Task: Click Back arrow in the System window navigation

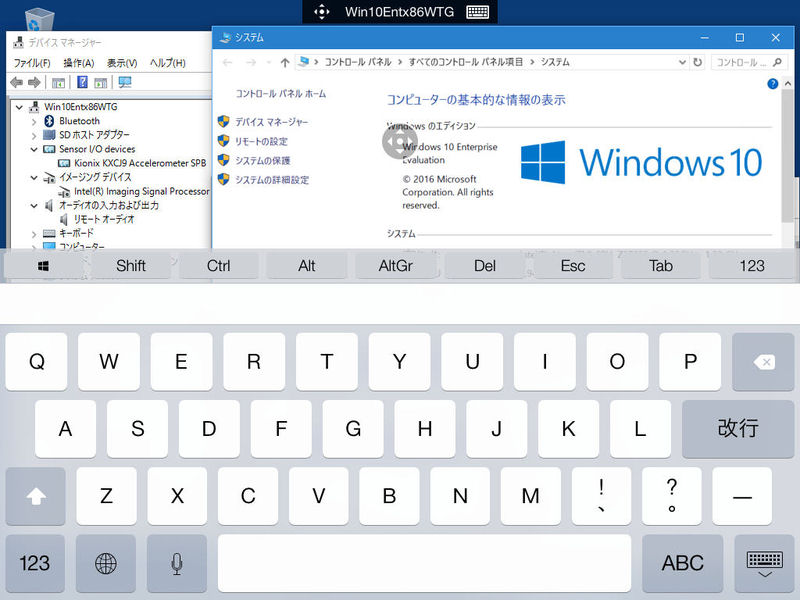Action: [x=228, y=62]
